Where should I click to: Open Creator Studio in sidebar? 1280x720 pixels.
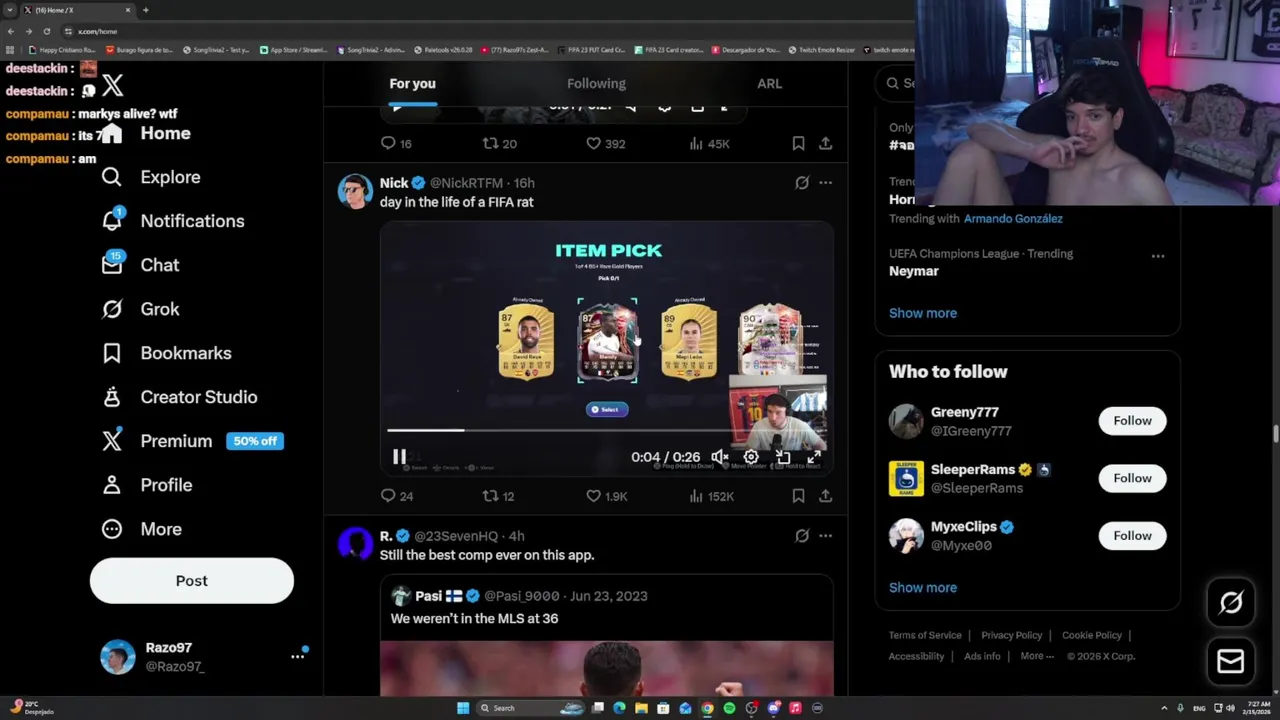click(179, 397)
